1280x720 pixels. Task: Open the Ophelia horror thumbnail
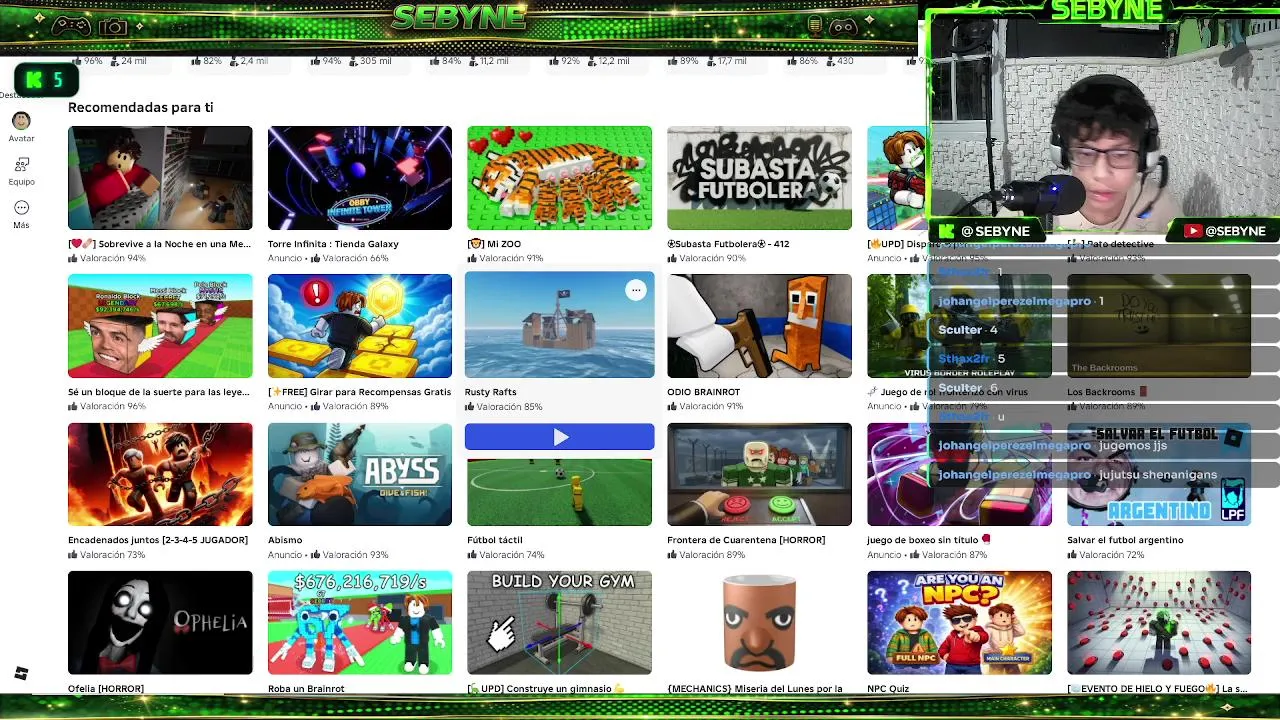coord(160,623)
